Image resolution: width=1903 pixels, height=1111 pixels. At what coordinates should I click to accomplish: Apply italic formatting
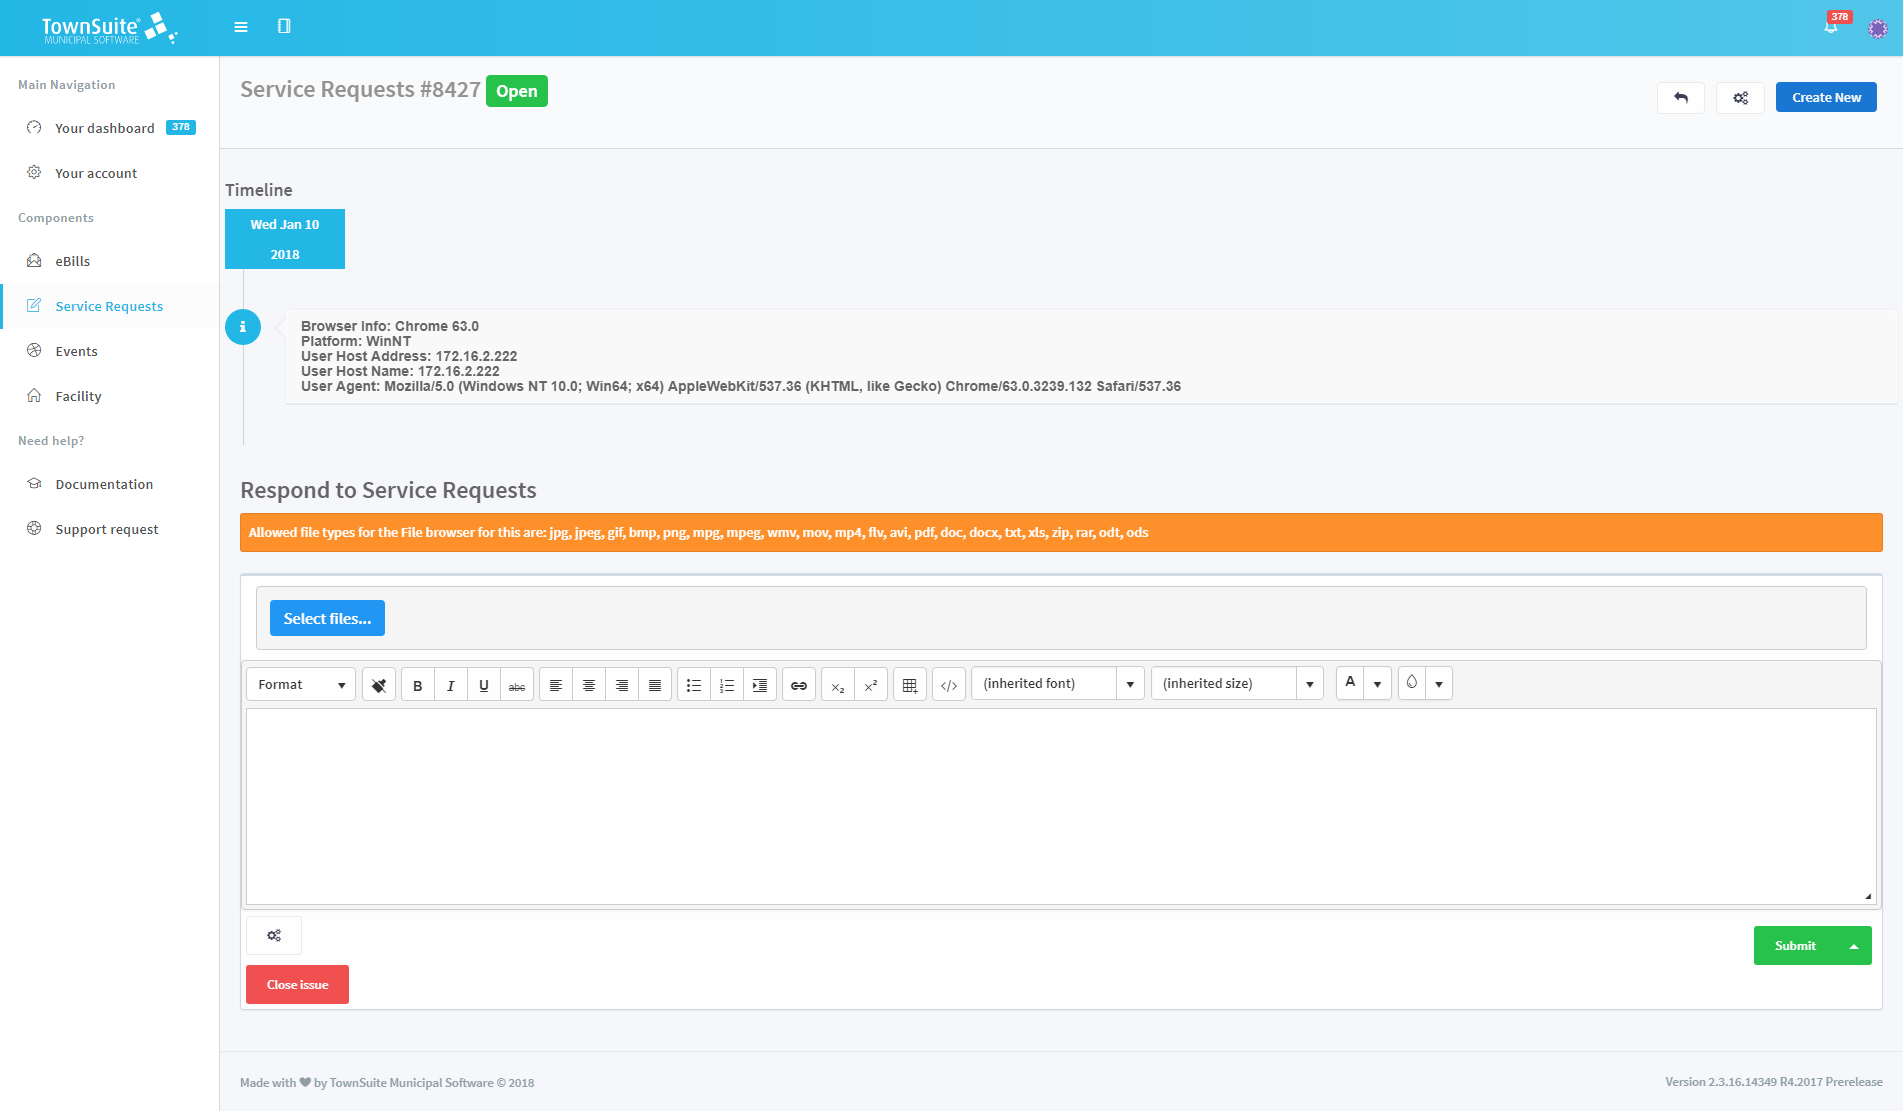tap(450, 684)
